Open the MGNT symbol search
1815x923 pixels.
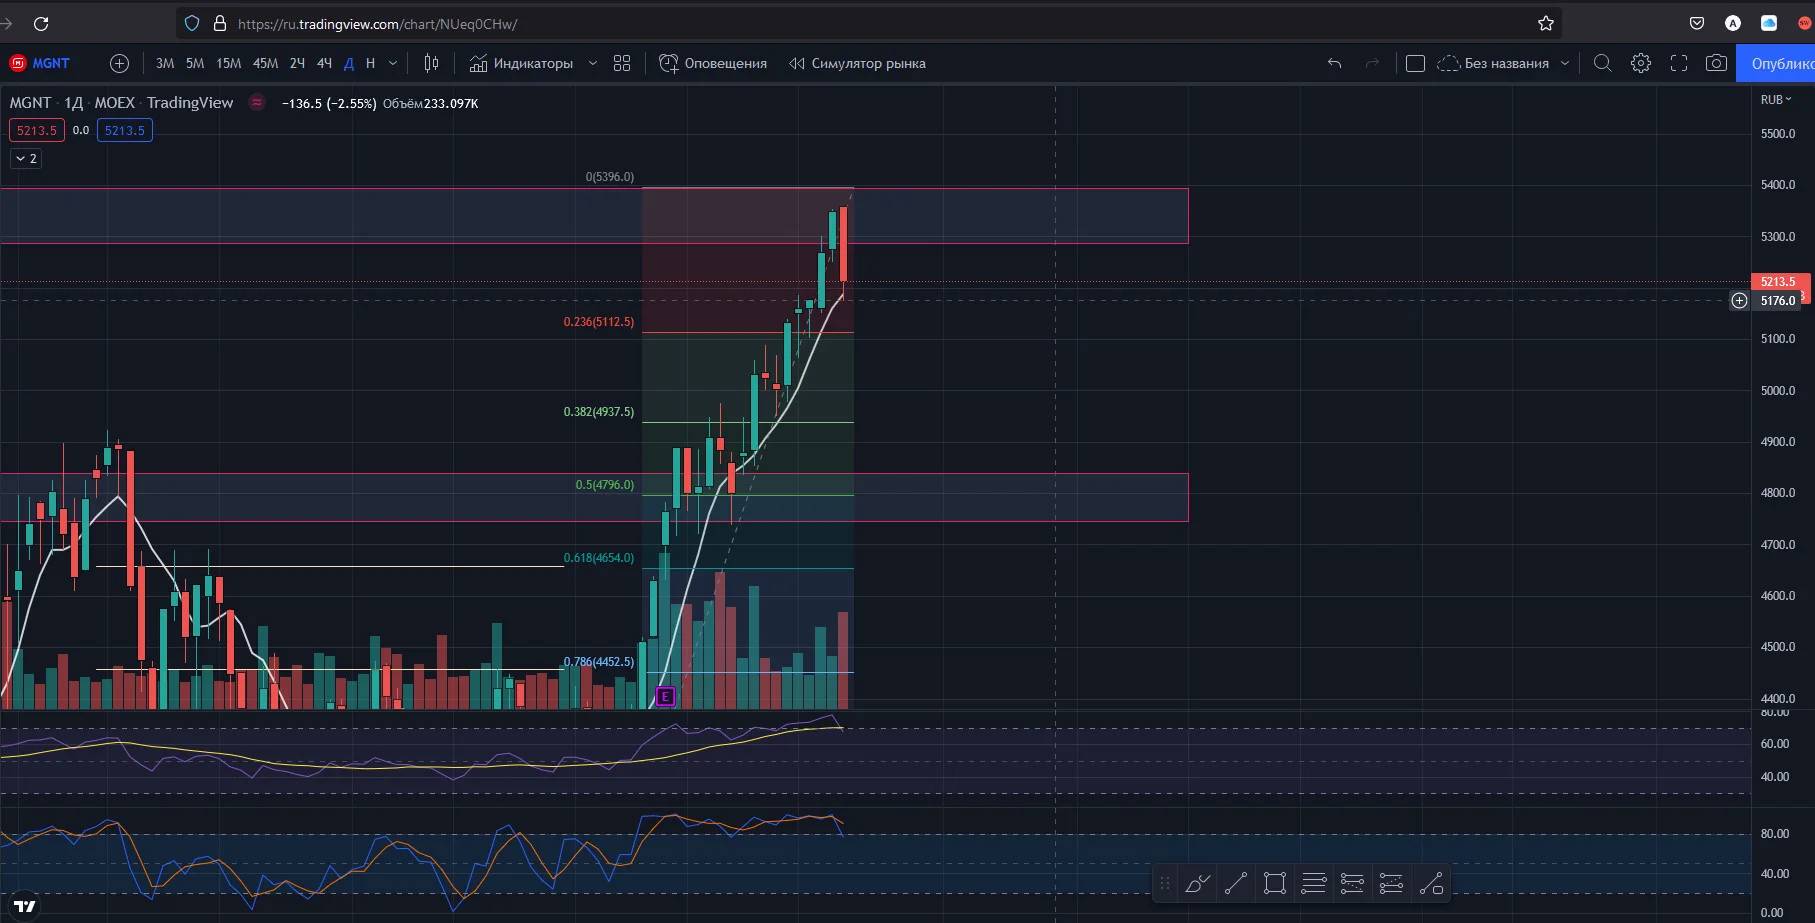pos(40,63)
